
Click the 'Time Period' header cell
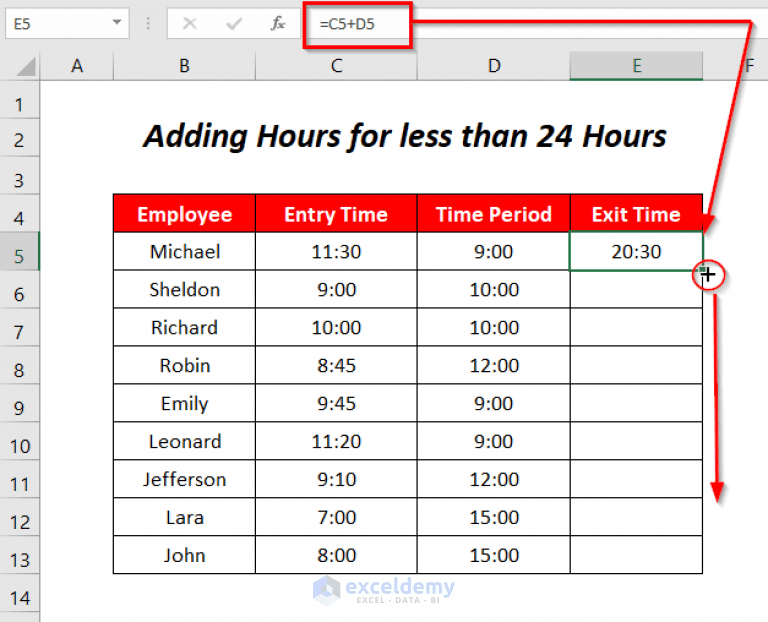click(x=494, y=214)
